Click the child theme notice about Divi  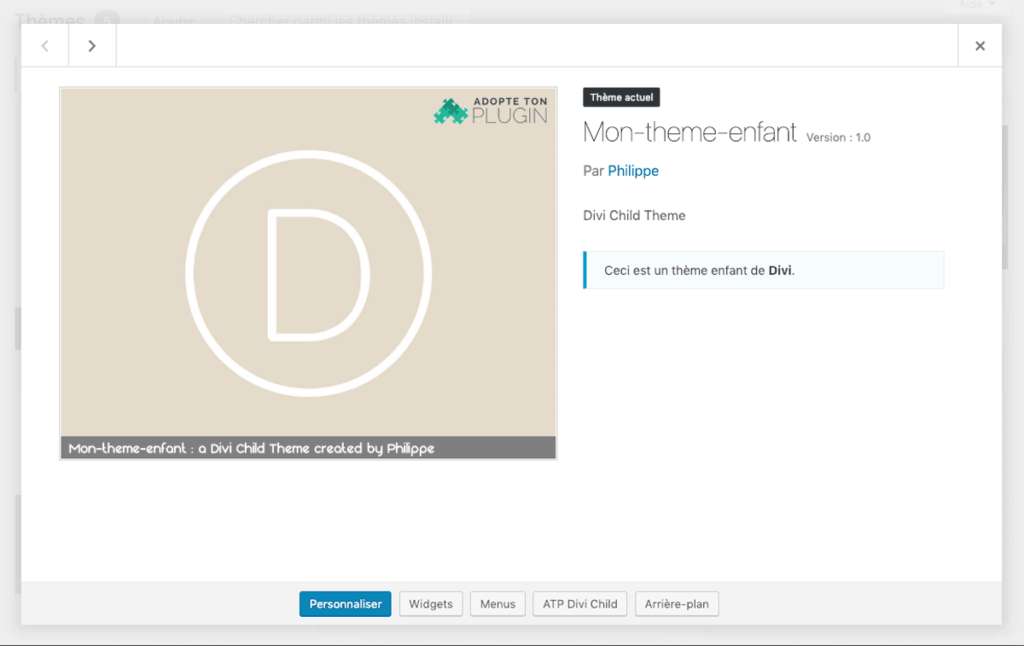763,270
